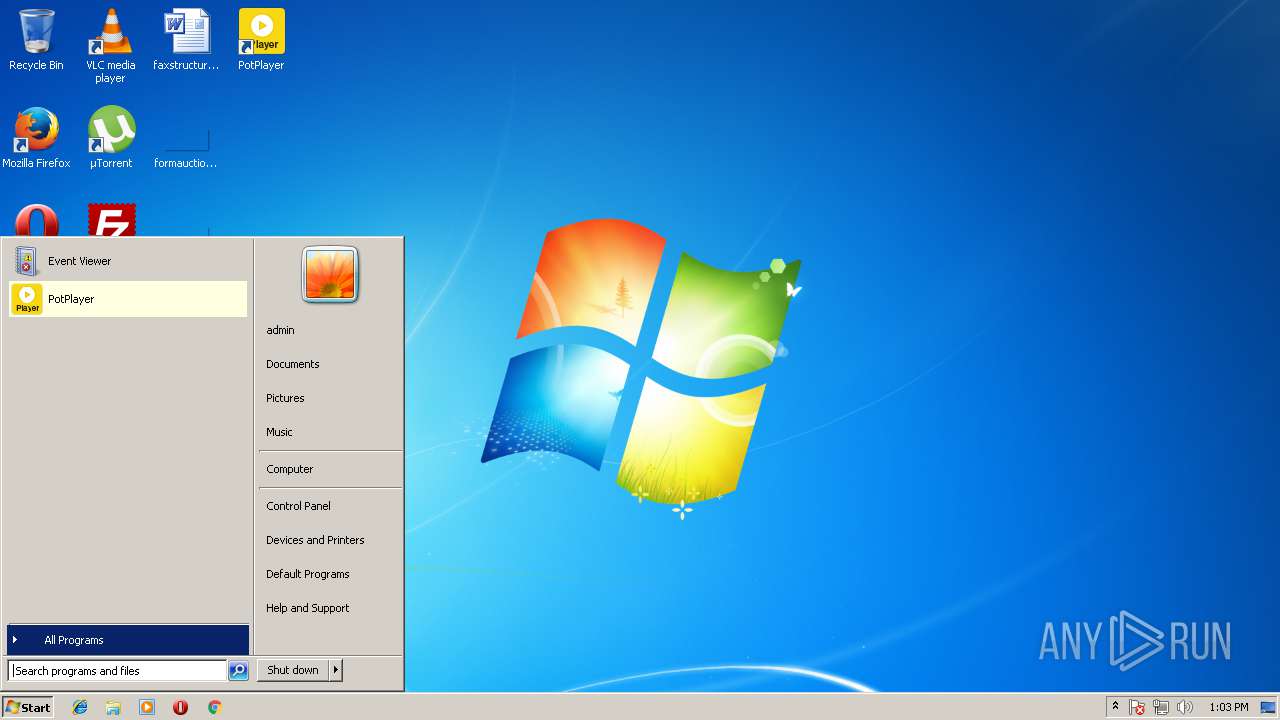
Task: Click the Search programs and files box
Action: pyautogui.click(x=117, y=671)
